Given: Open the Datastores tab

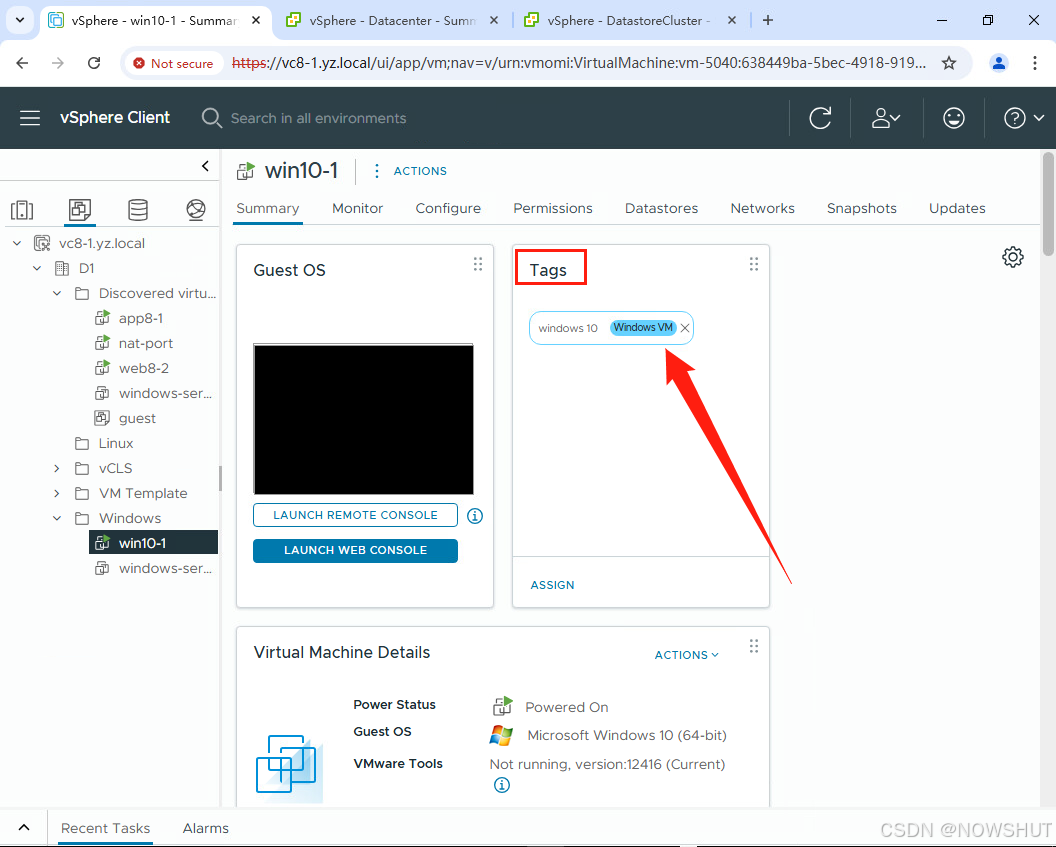Looking at the screenshot, I should point(661,209).
